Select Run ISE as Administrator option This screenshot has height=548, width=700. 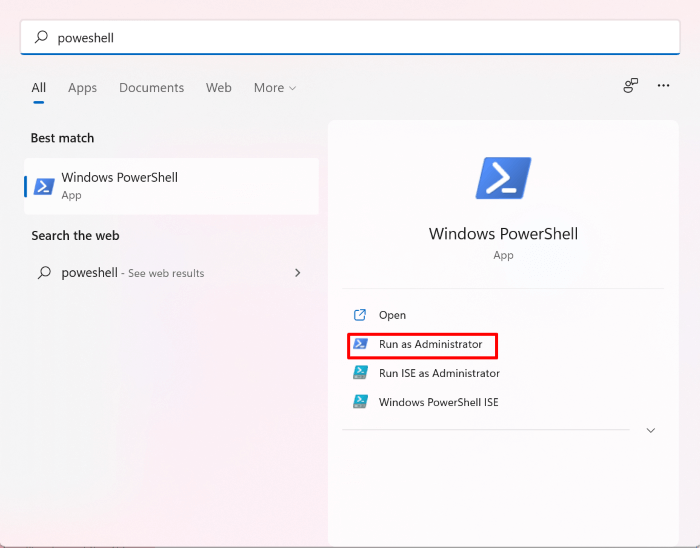pos(439,373)
